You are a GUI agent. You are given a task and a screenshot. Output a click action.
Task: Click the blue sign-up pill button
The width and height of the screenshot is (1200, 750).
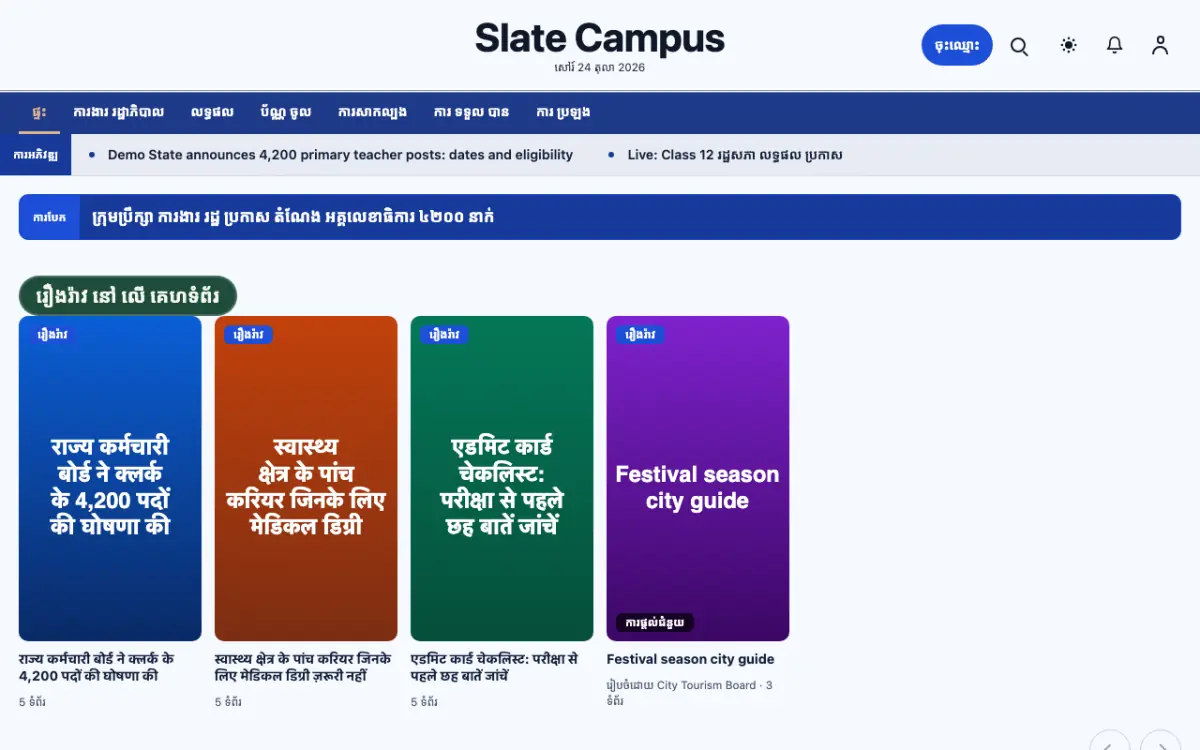tap(957, 45)
